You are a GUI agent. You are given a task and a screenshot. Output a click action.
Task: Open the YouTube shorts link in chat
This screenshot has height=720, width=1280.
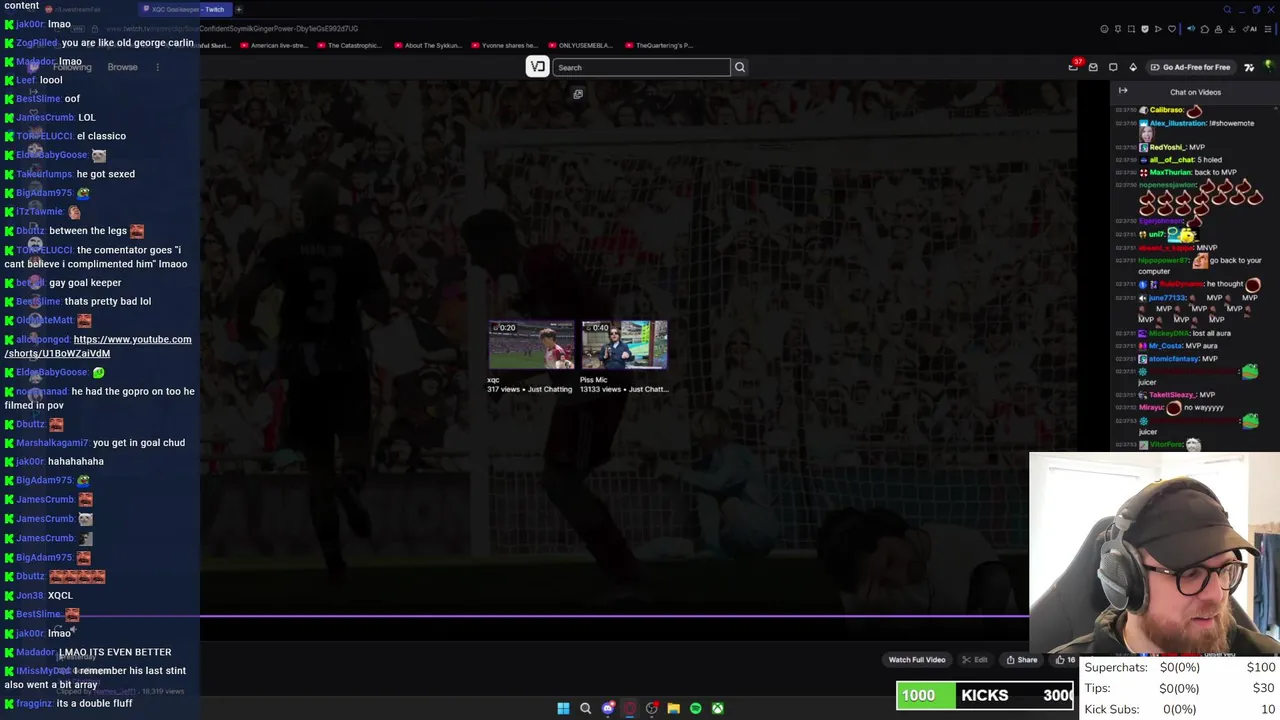pos(98,346)
